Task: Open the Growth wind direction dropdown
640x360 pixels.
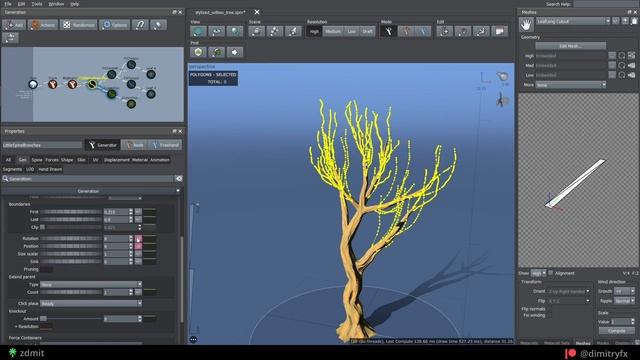Action: (x=624, y=291)
